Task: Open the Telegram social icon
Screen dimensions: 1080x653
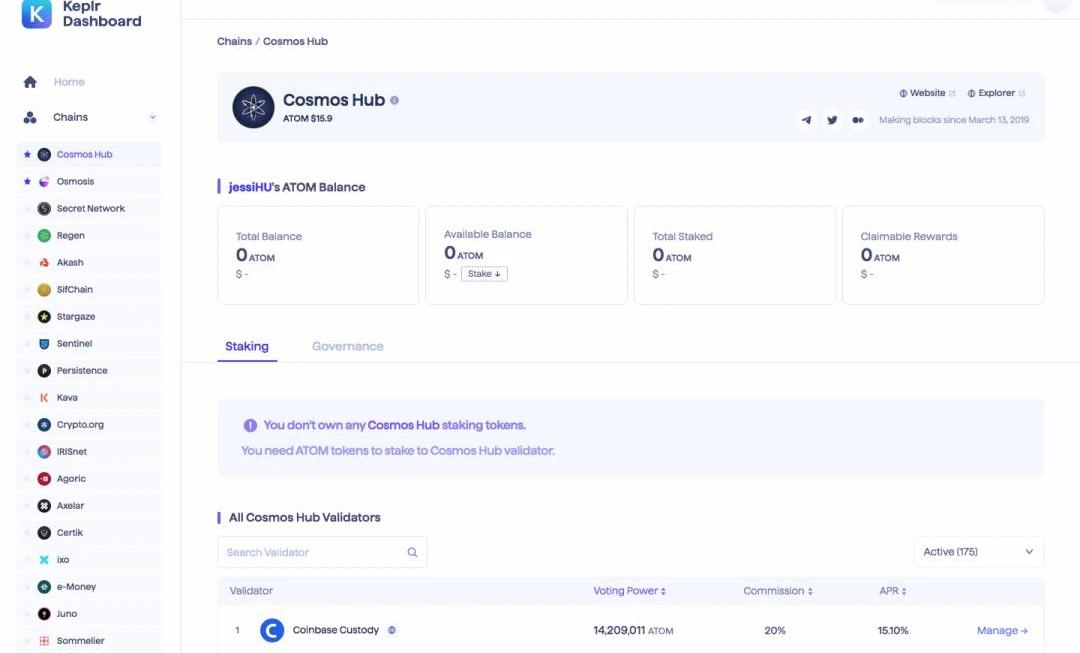Action: pos(806,120)
